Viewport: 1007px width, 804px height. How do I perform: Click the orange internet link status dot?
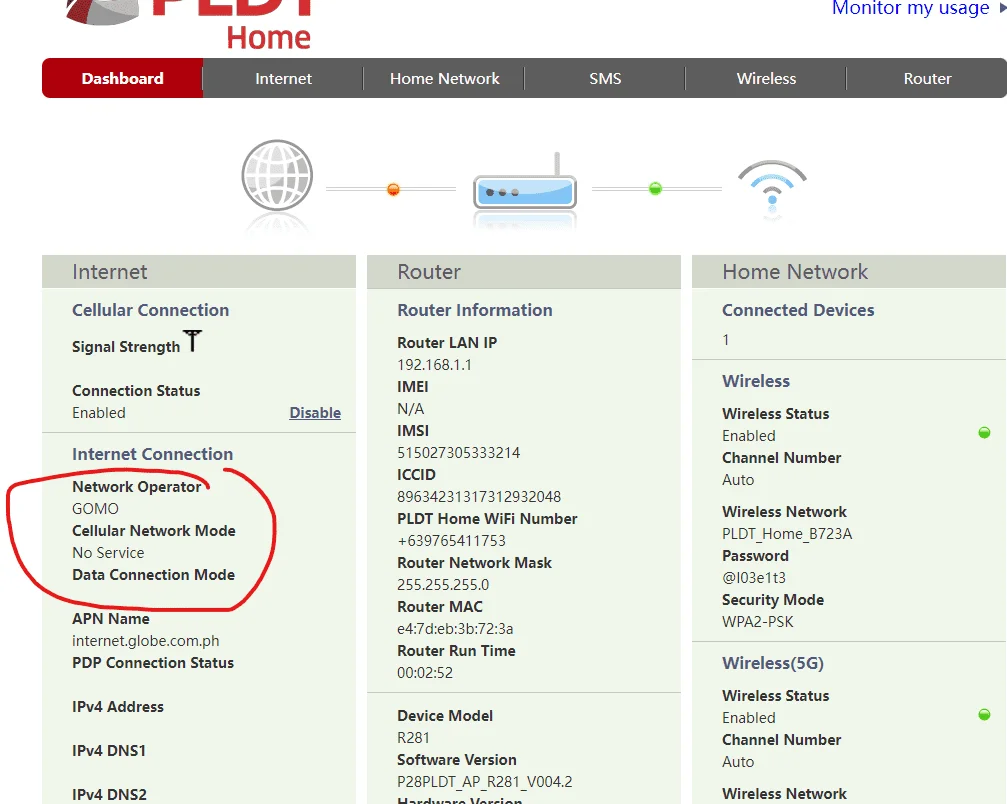point(394,189)
